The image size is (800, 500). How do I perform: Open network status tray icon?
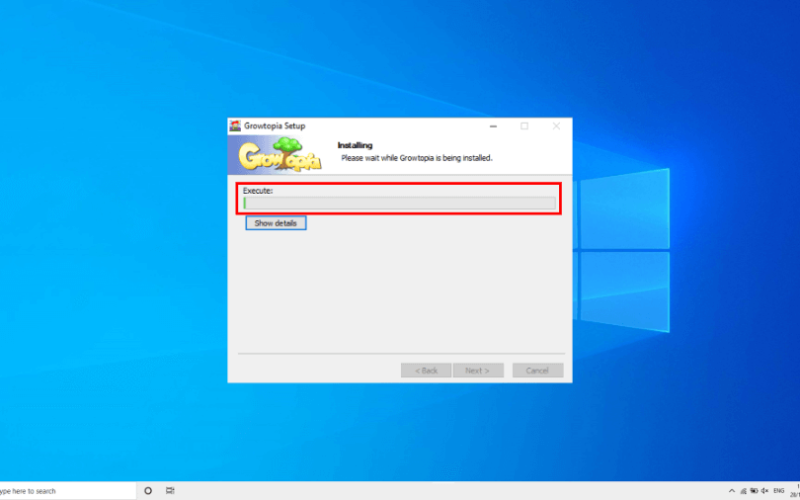point(743,491)
